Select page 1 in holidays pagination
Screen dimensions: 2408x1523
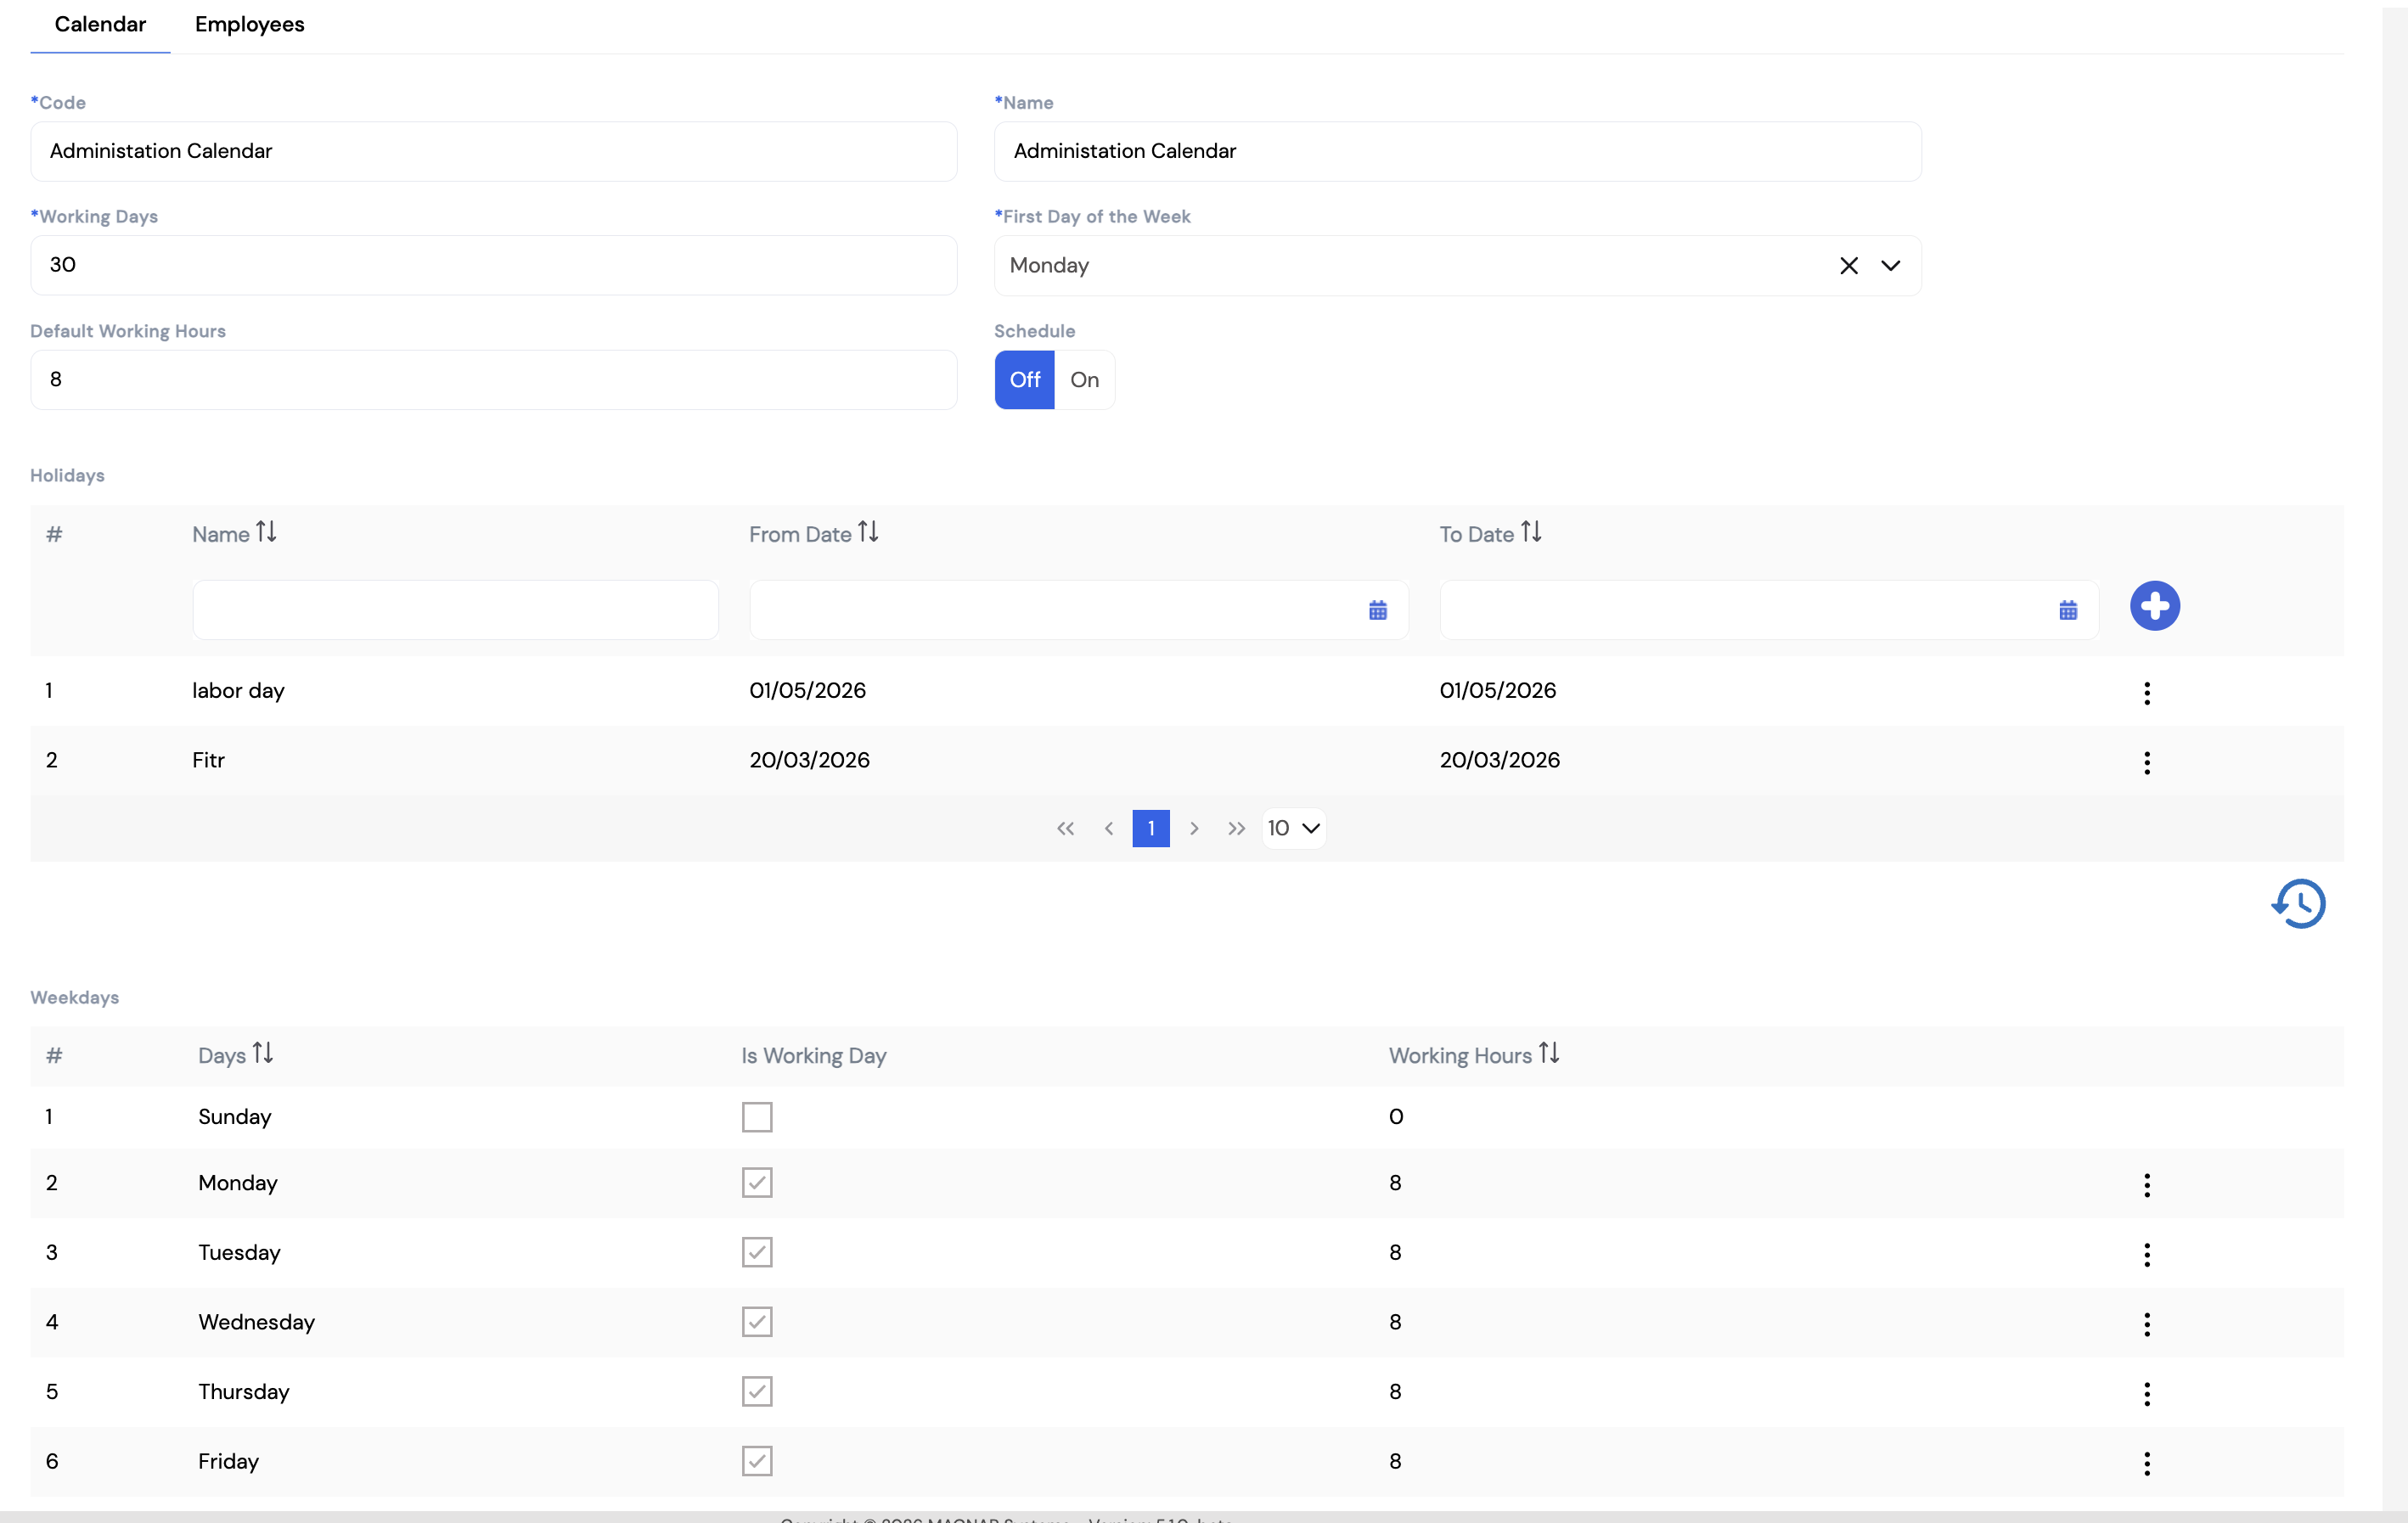[x=1151, y=828]
